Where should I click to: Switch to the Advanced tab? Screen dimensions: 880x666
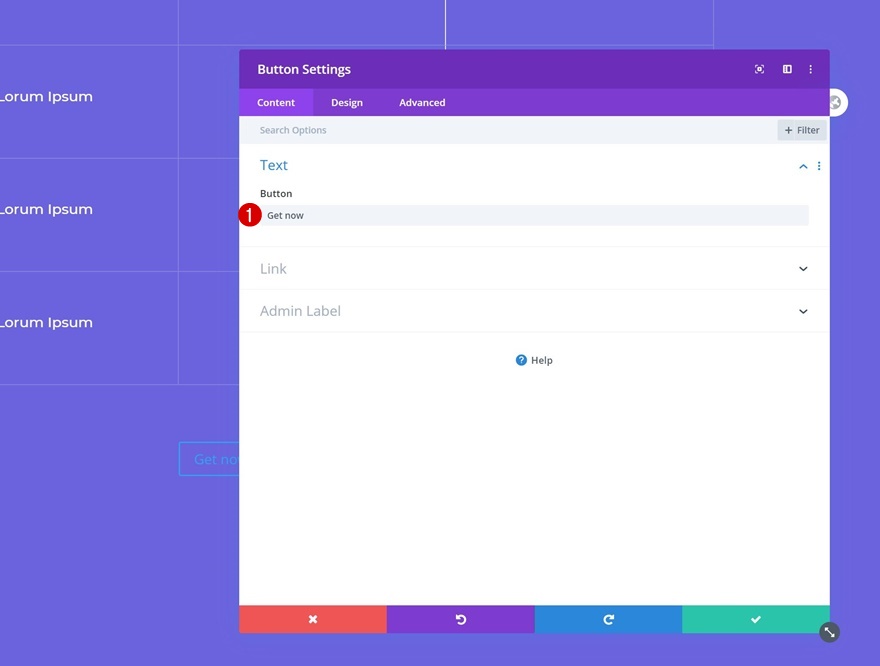422,103
